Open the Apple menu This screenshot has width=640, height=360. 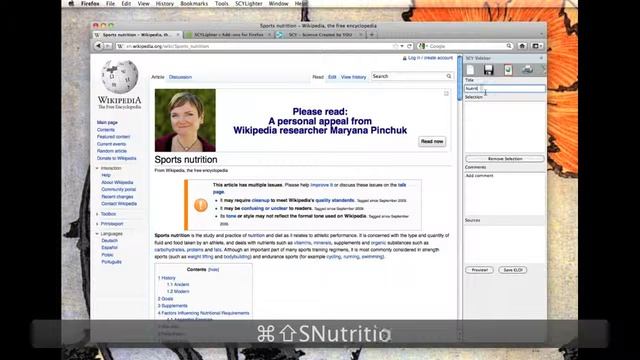tap(71, 3)
